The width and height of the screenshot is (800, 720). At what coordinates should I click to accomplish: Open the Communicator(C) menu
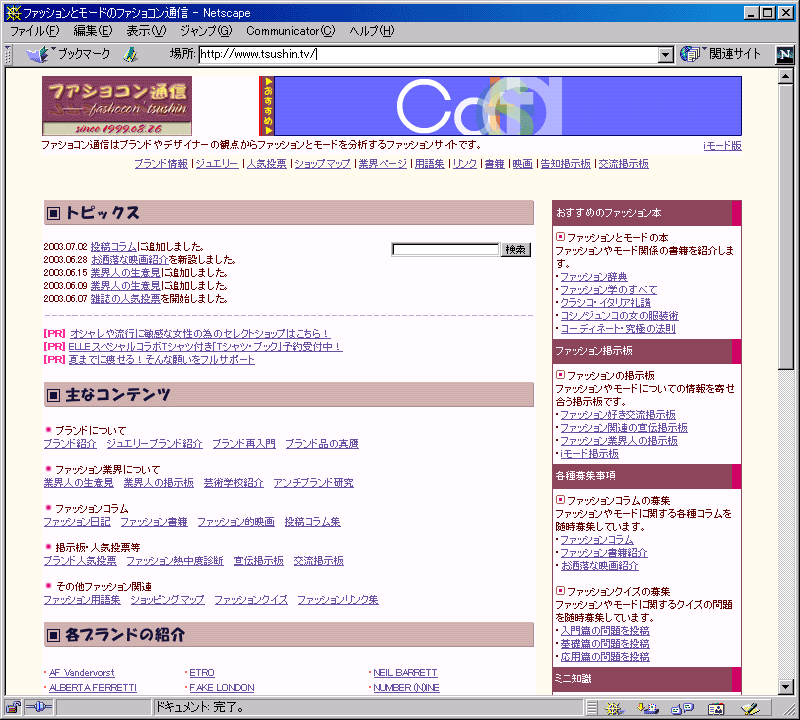pyautogui.click(x=291, y=31)
